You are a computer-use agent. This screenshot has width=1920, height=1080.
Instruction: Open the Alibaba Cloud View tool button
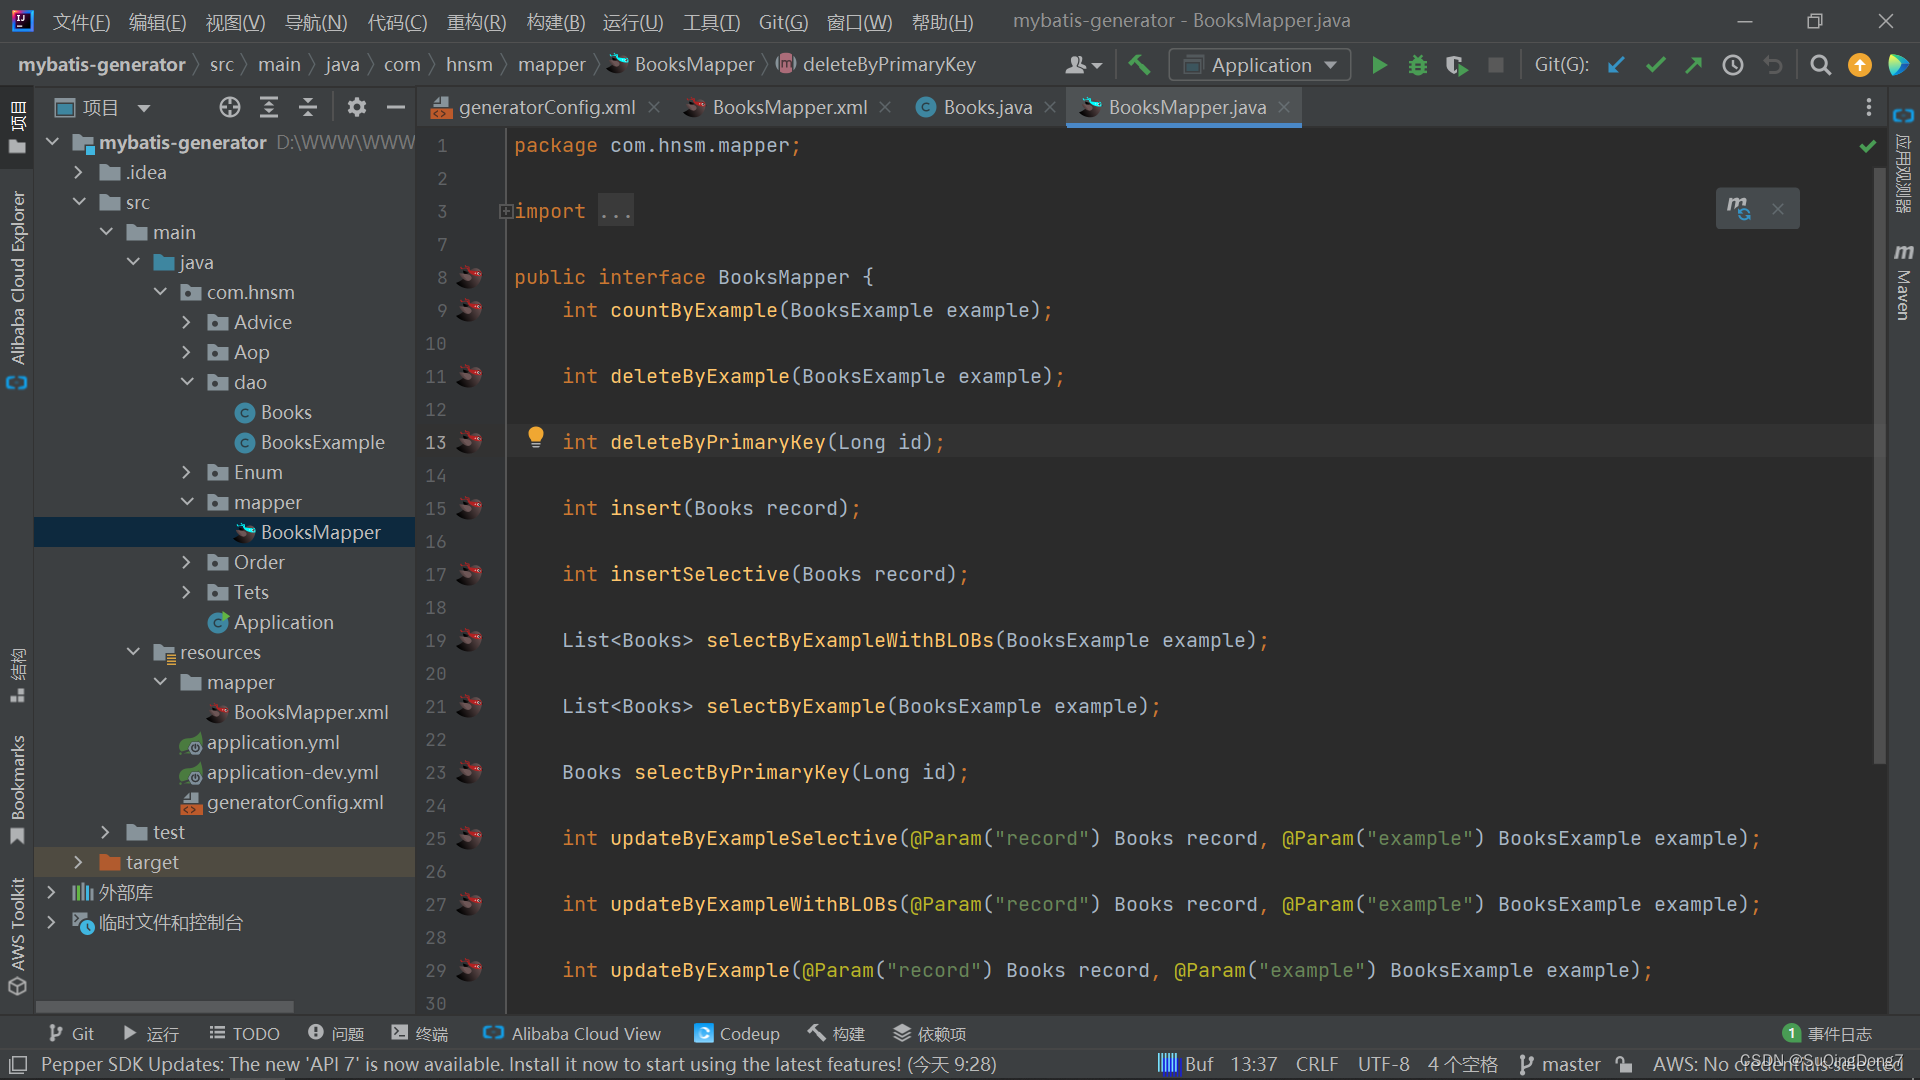click(572, 1033)
